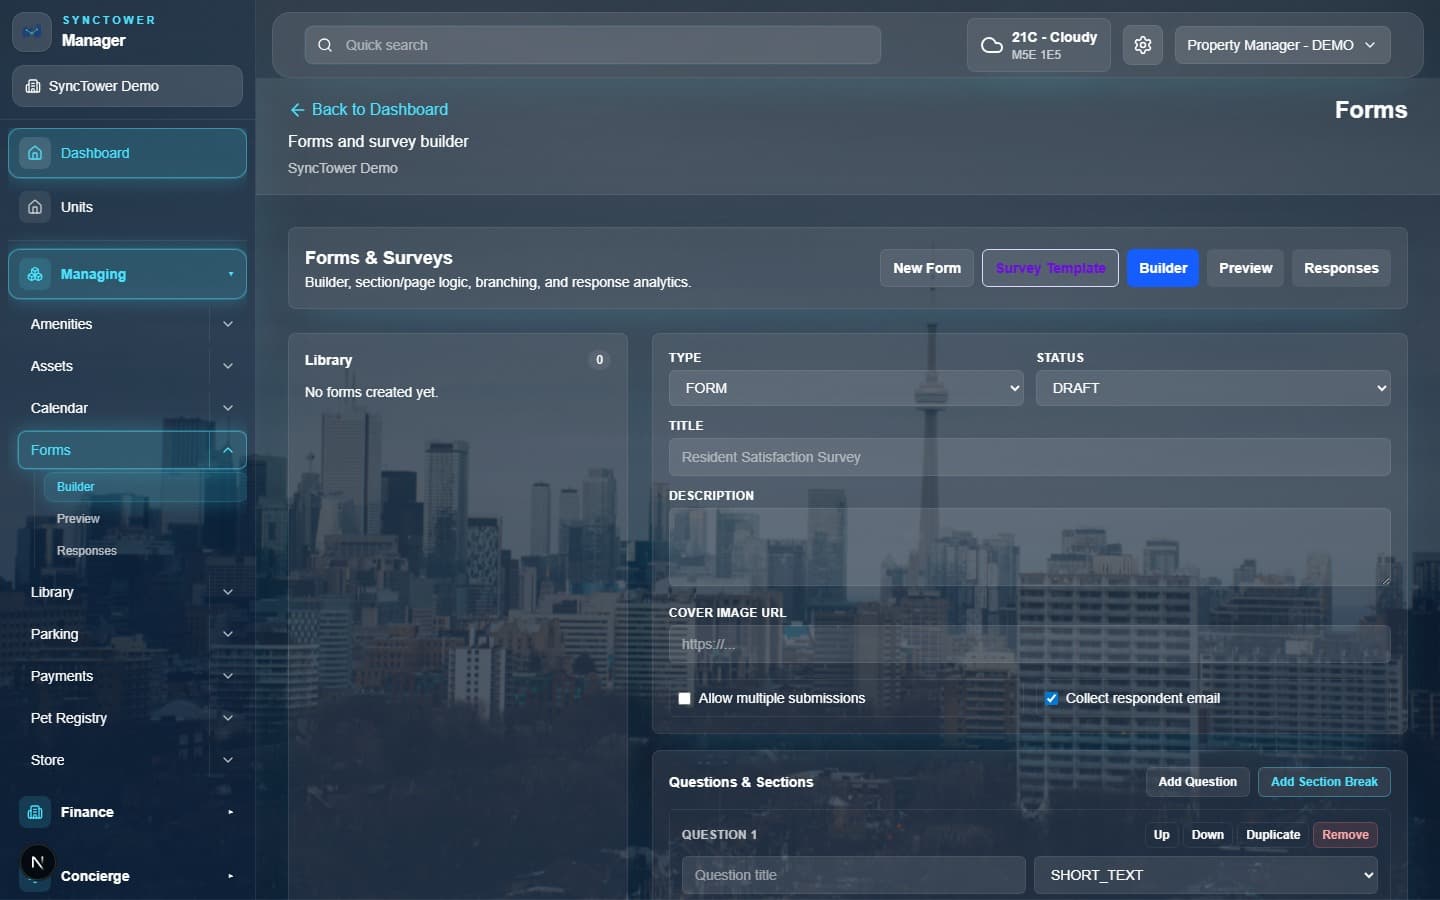Expand the Library chevron in sidebar
The height and width of the screenshot is (900, 1440).
[228, 592]
